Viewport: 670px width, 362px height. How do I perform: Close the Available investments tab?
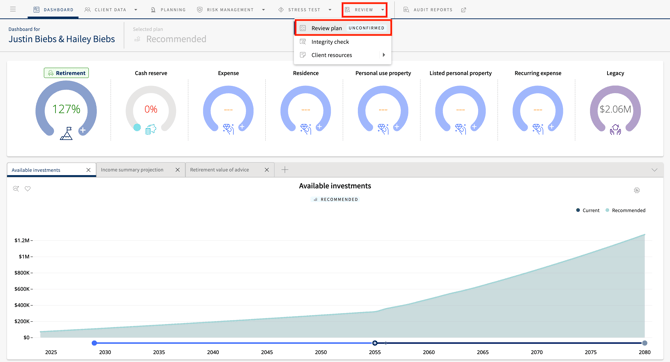click(x=88, y=170)
